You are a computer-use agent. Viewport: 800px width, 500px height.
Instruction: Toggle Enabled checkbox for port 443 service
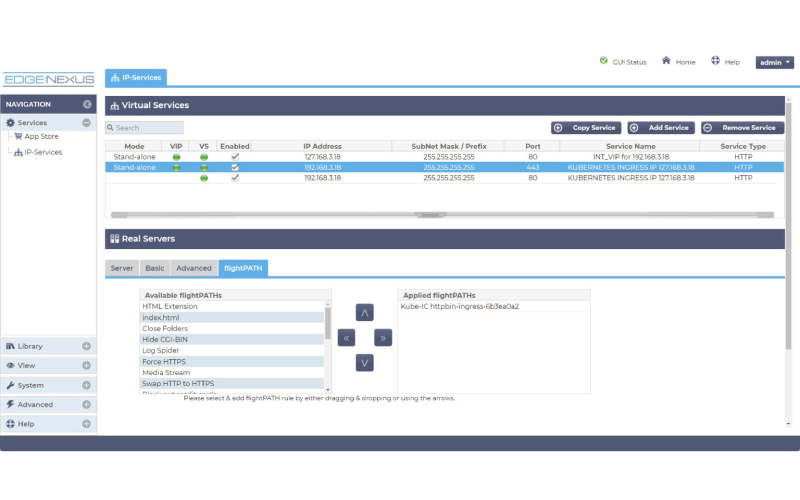click(235, 167)
